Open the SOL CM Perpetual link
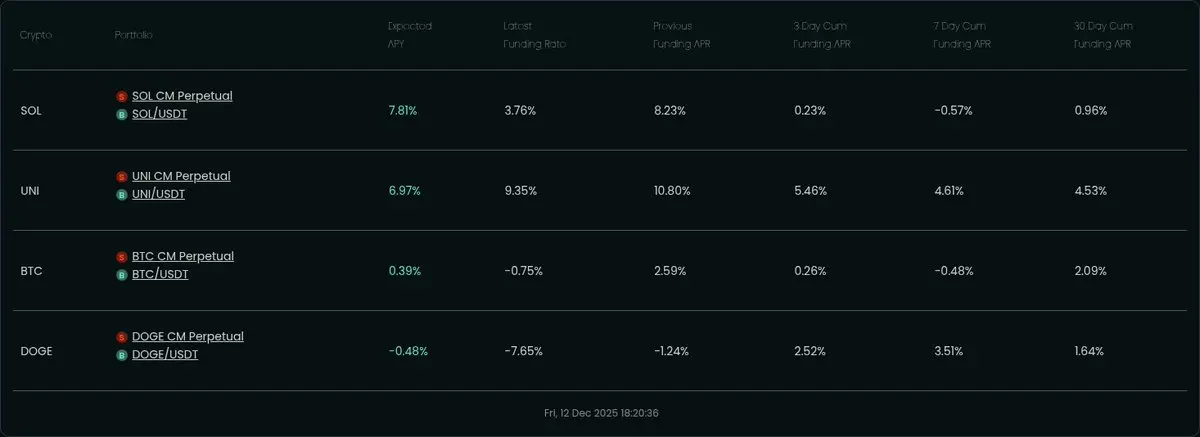The image size is (1200, 437). 182,96
